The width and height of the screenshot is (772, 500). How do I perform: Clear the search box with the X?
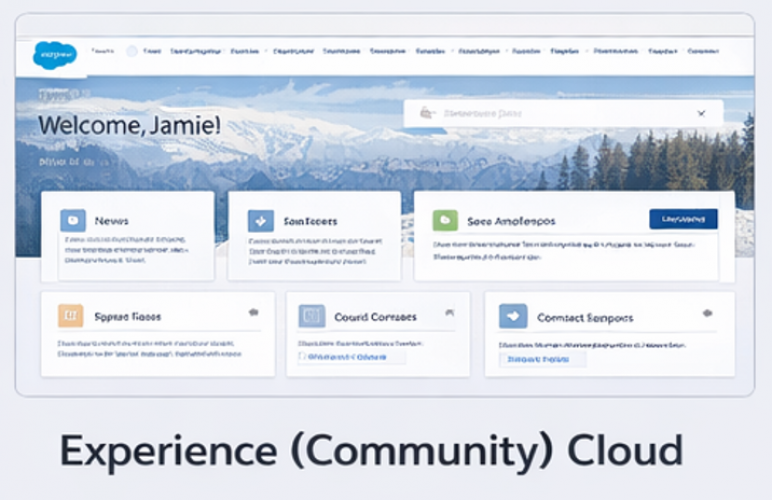[x=702, y=114]
